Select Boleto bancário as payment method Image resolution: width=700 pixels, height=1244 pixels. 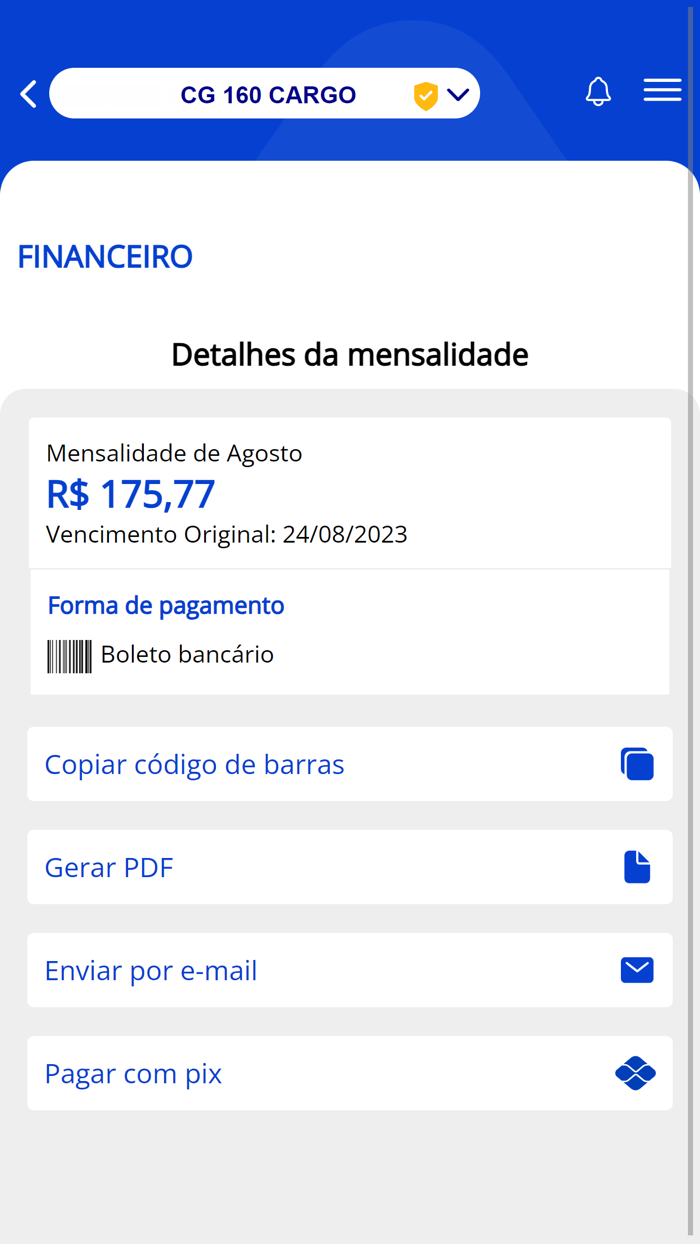click(x=186, y=654)
